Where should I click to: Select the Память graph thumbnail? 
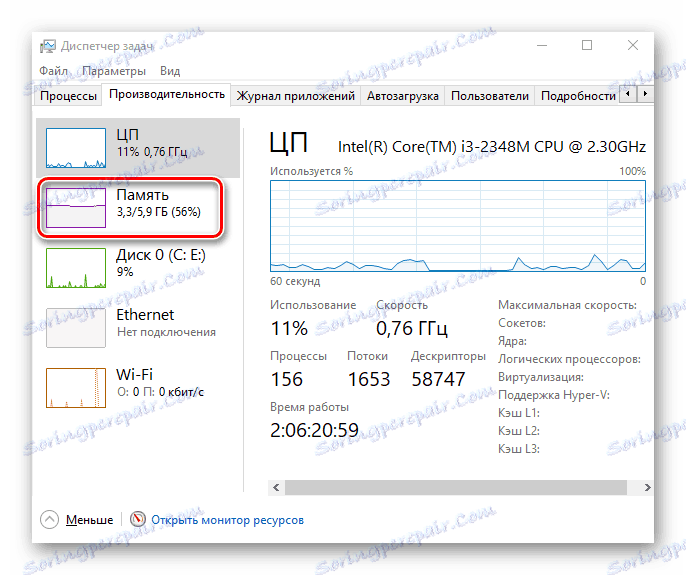(x=76, y=208)
